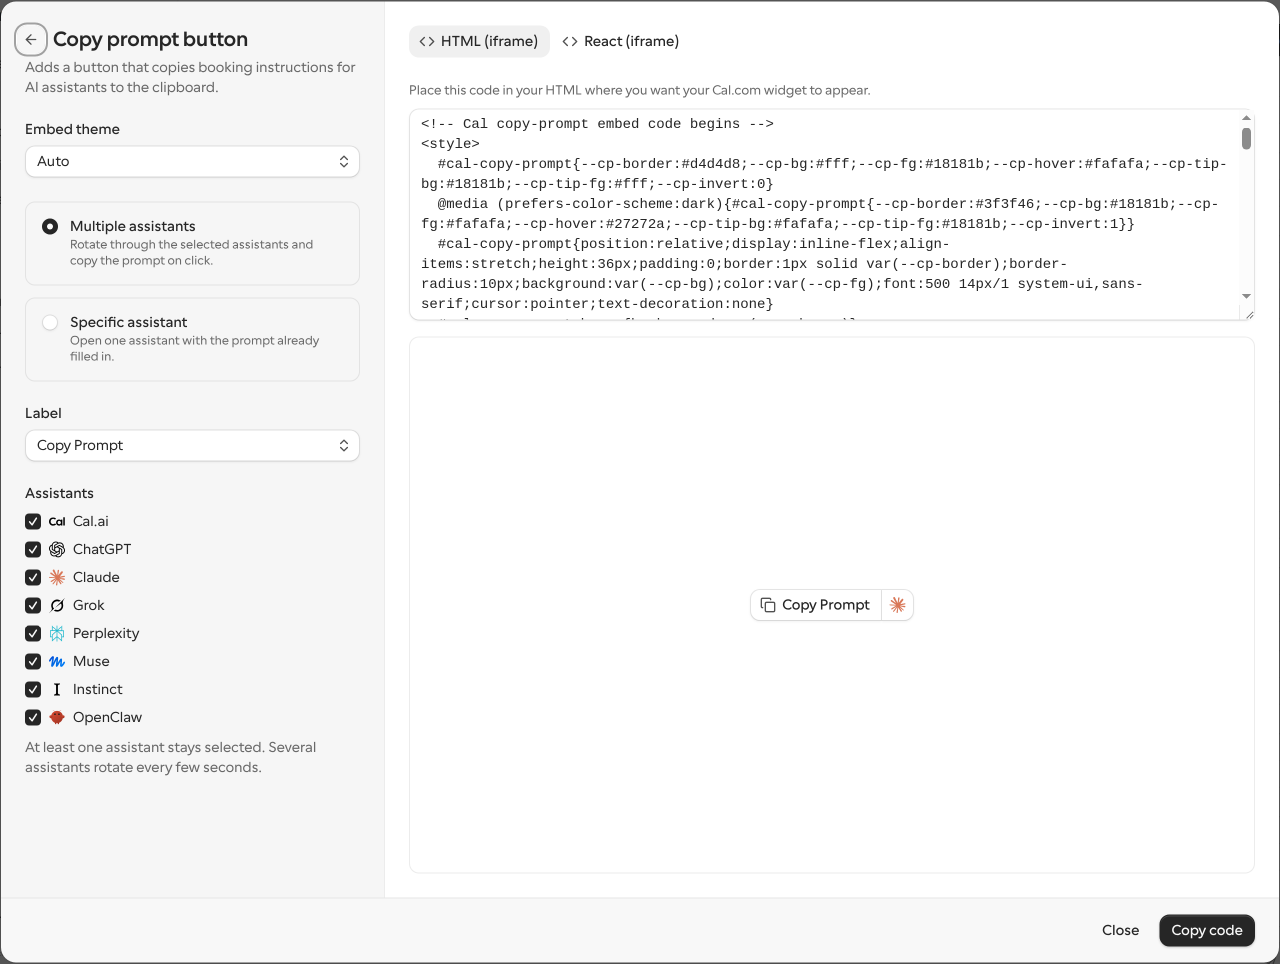Click the Muse logo icon

57,661
